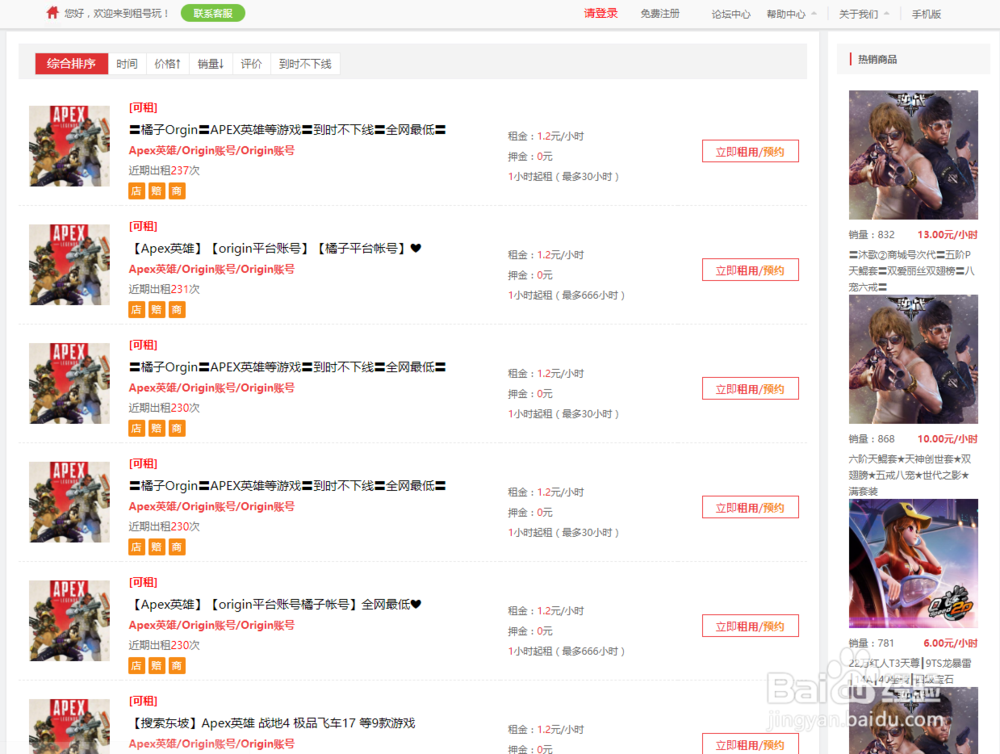Click 赔 badge under listing rented 231 times
The width and height of the screenshot is (1000, 754).
[x=157, y=309]
